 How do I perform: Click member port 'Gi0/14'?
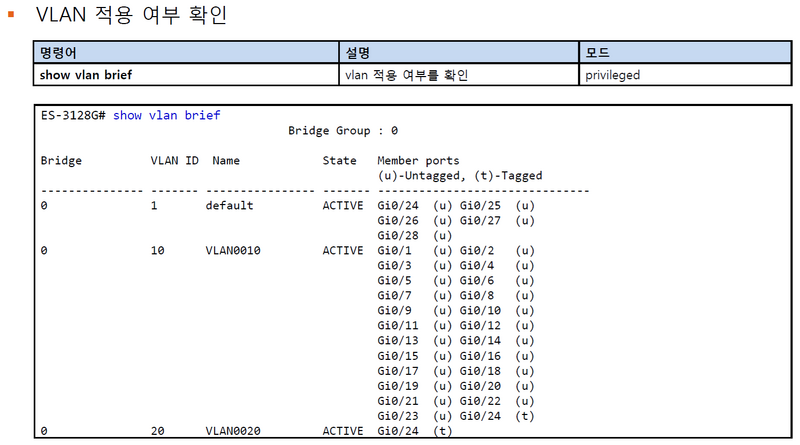480,340
